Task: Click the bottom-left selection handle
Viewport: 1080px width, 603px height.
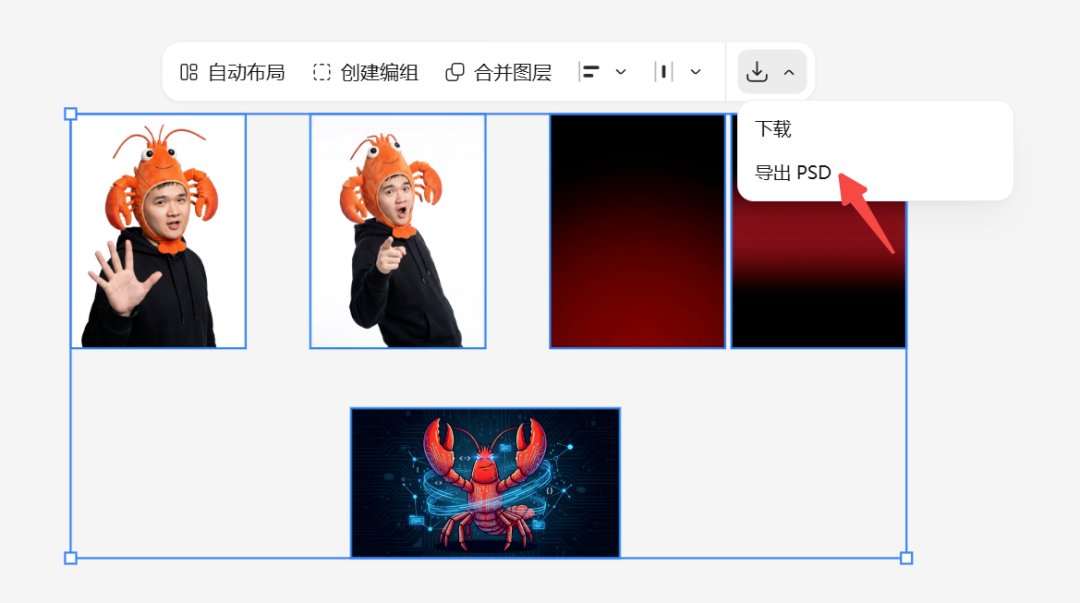Action: click(70, 558)
